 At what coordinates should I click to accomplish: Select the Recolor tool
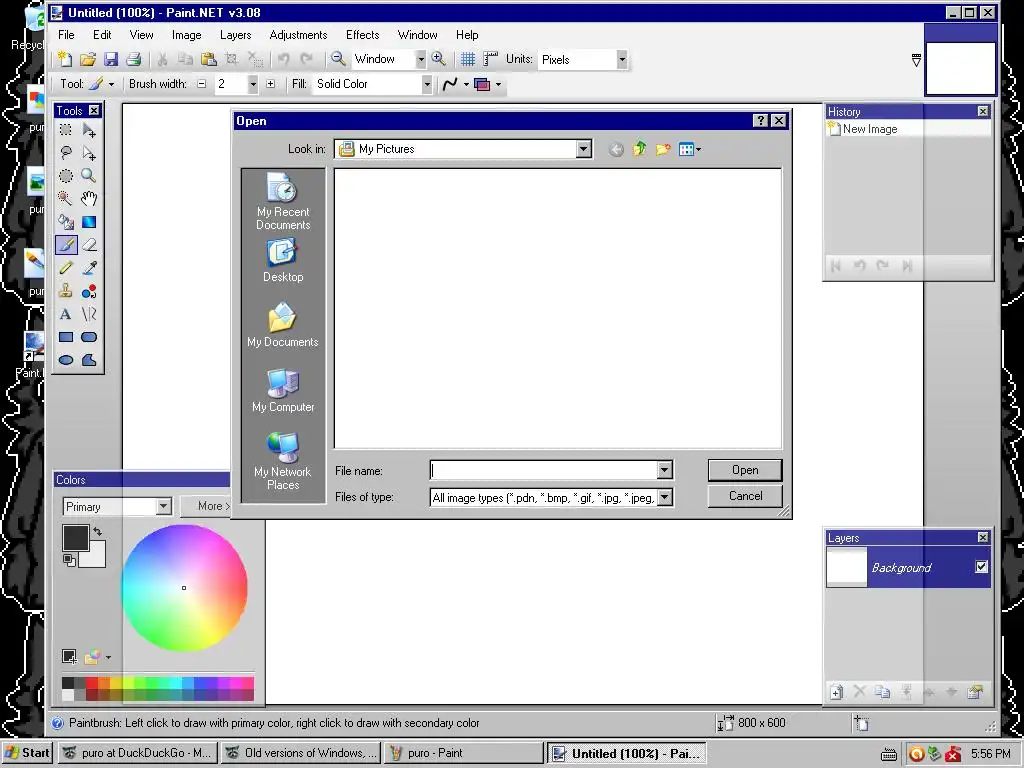tap(89, 291)
